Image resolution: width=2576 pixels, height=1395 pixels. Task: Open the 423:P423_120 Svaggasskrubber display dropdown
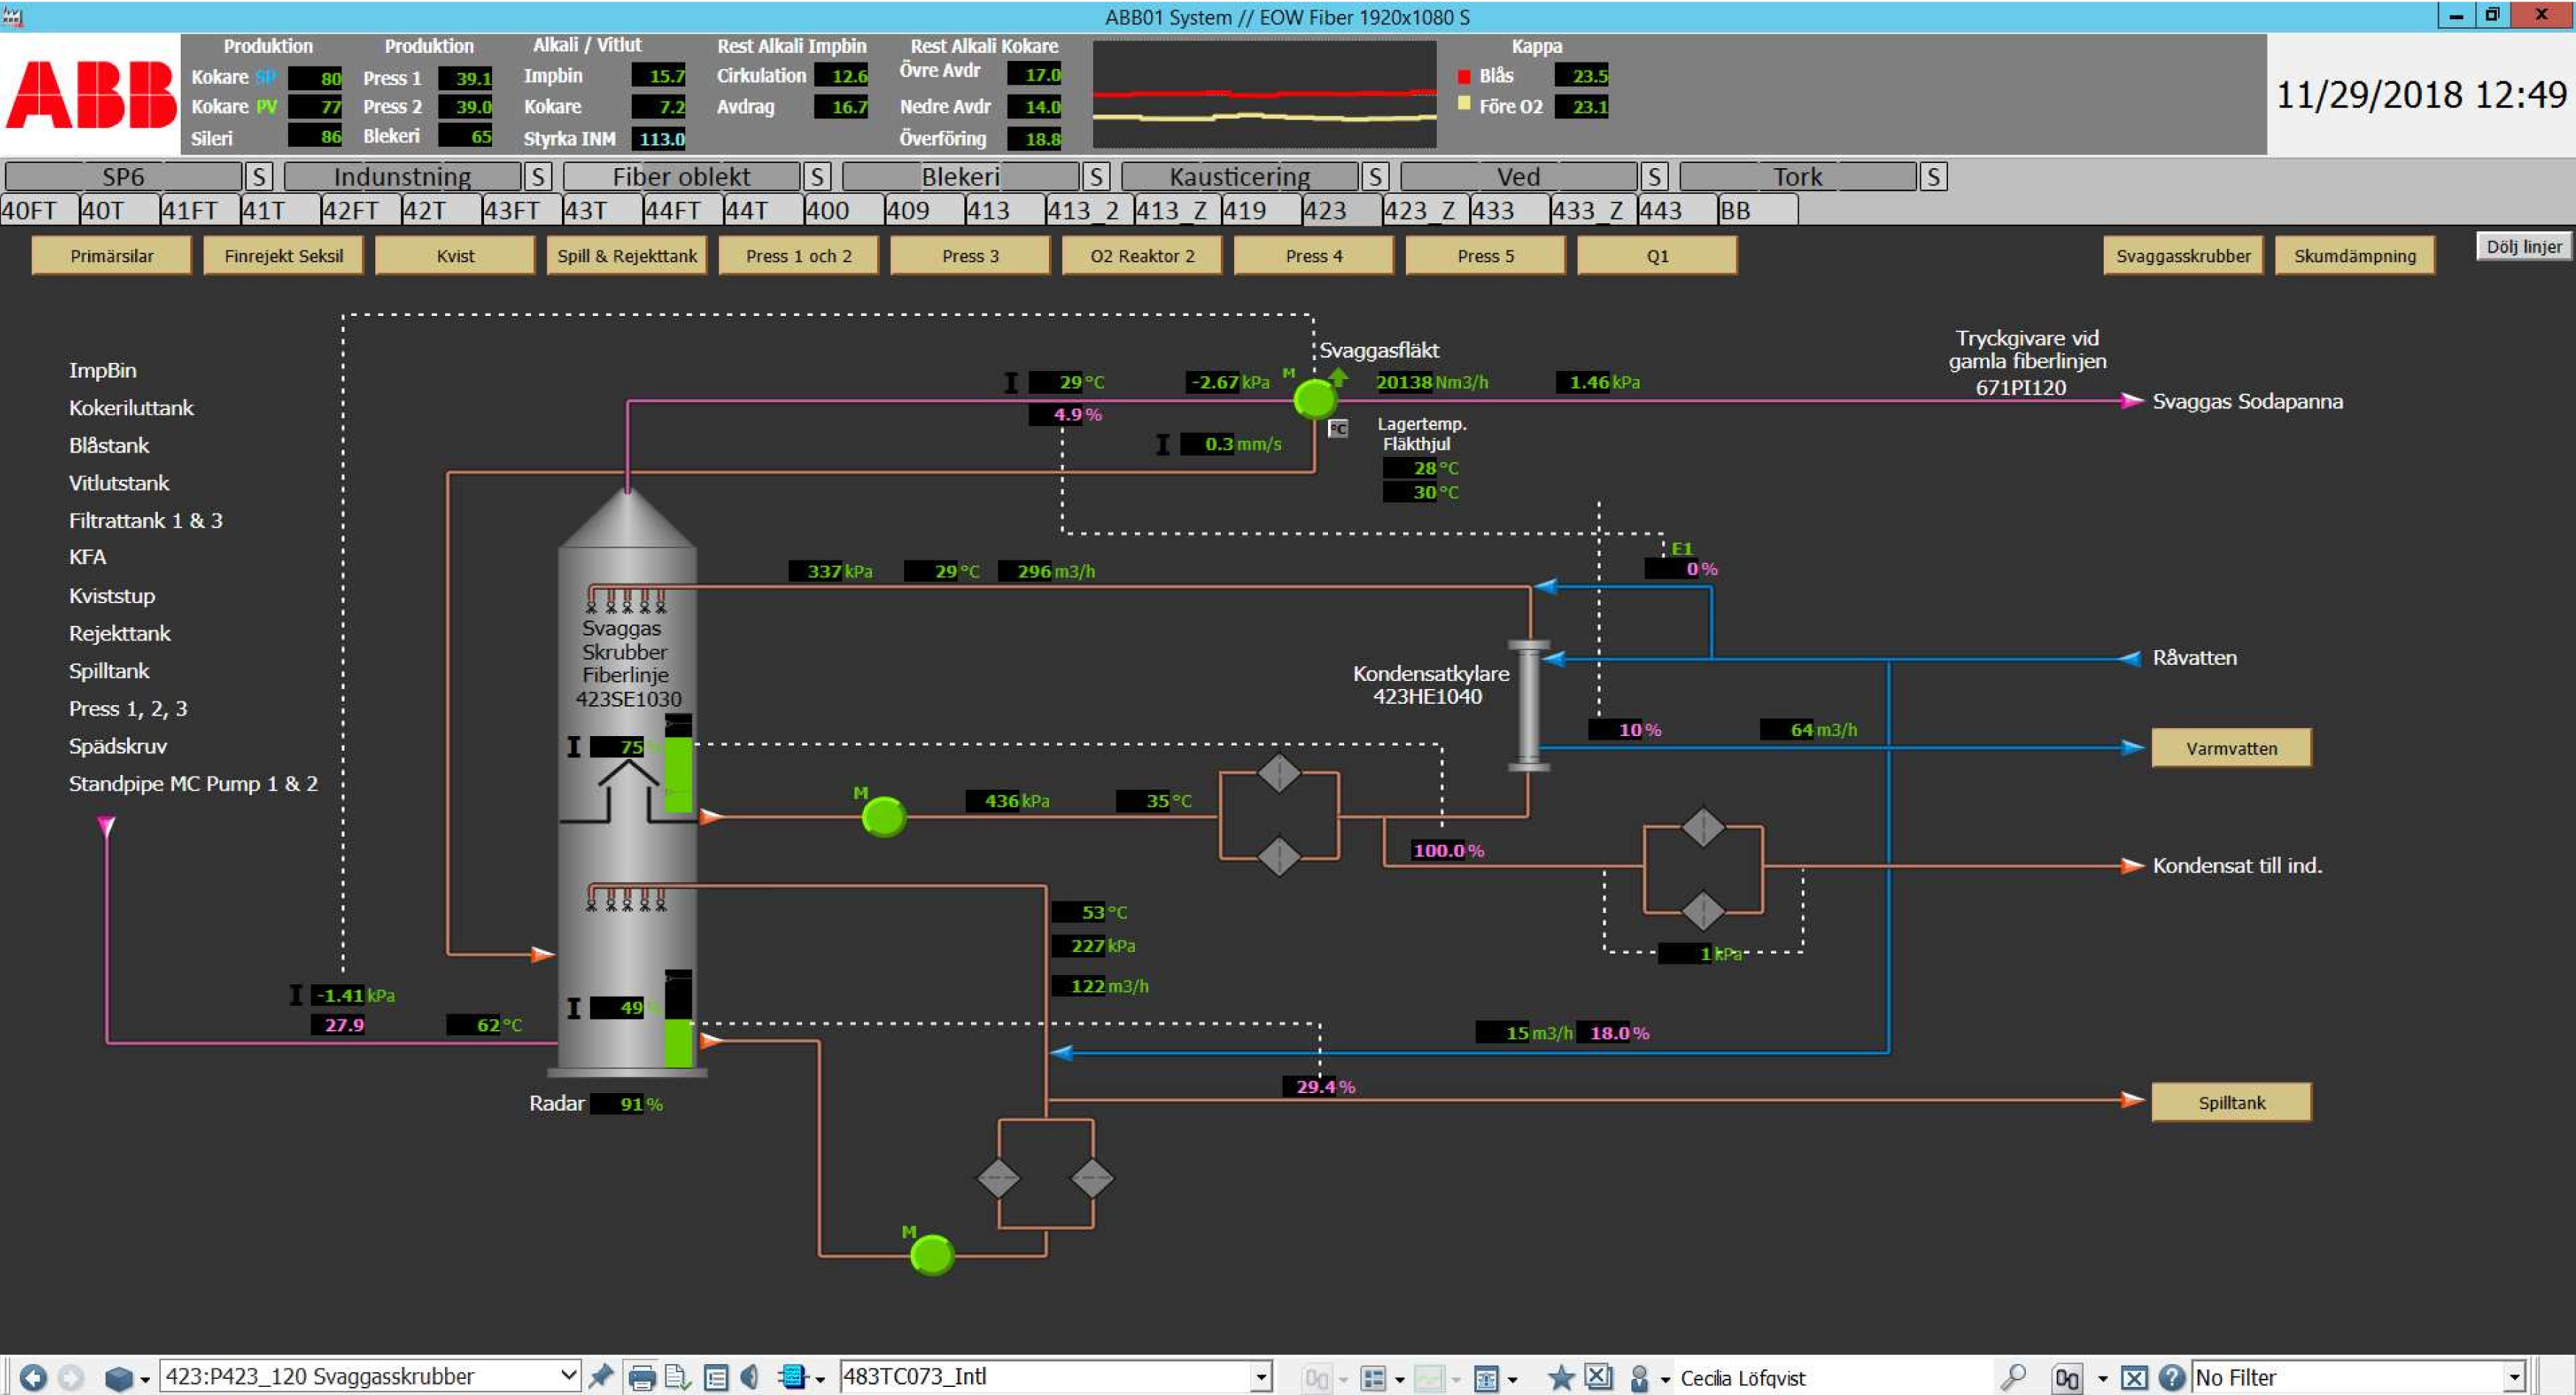point(568,1376)
